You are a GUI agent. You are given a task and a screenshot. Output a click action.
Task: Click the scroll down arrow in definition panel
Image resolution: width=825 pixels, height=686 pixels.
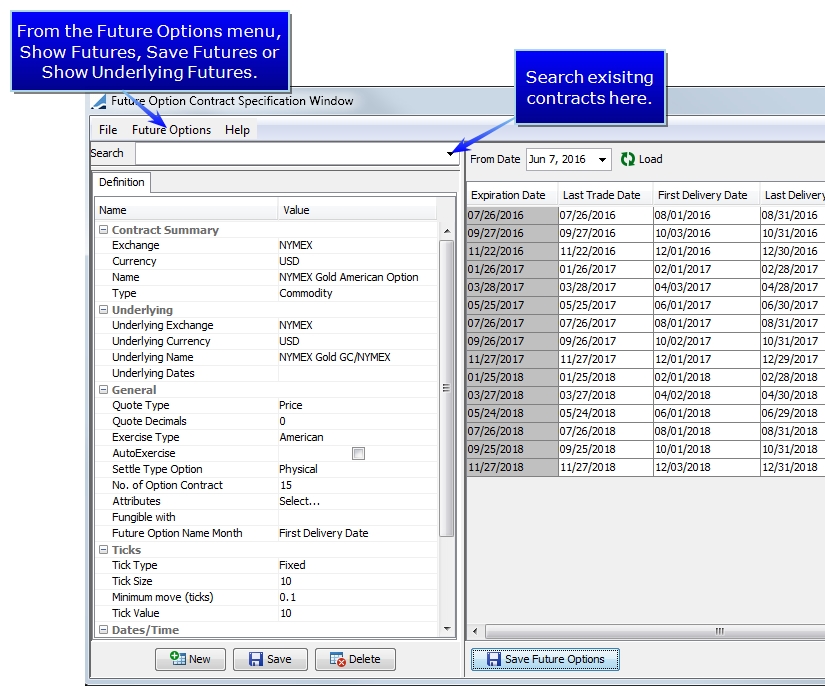click(447, 629)
